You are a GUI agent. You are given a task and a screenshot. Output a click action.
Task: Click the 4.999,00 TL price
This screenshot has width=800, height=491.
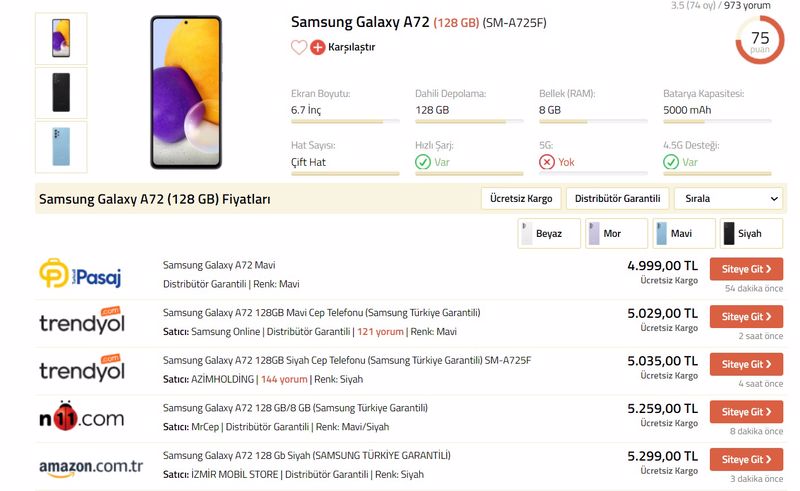(x=662, y=266)
